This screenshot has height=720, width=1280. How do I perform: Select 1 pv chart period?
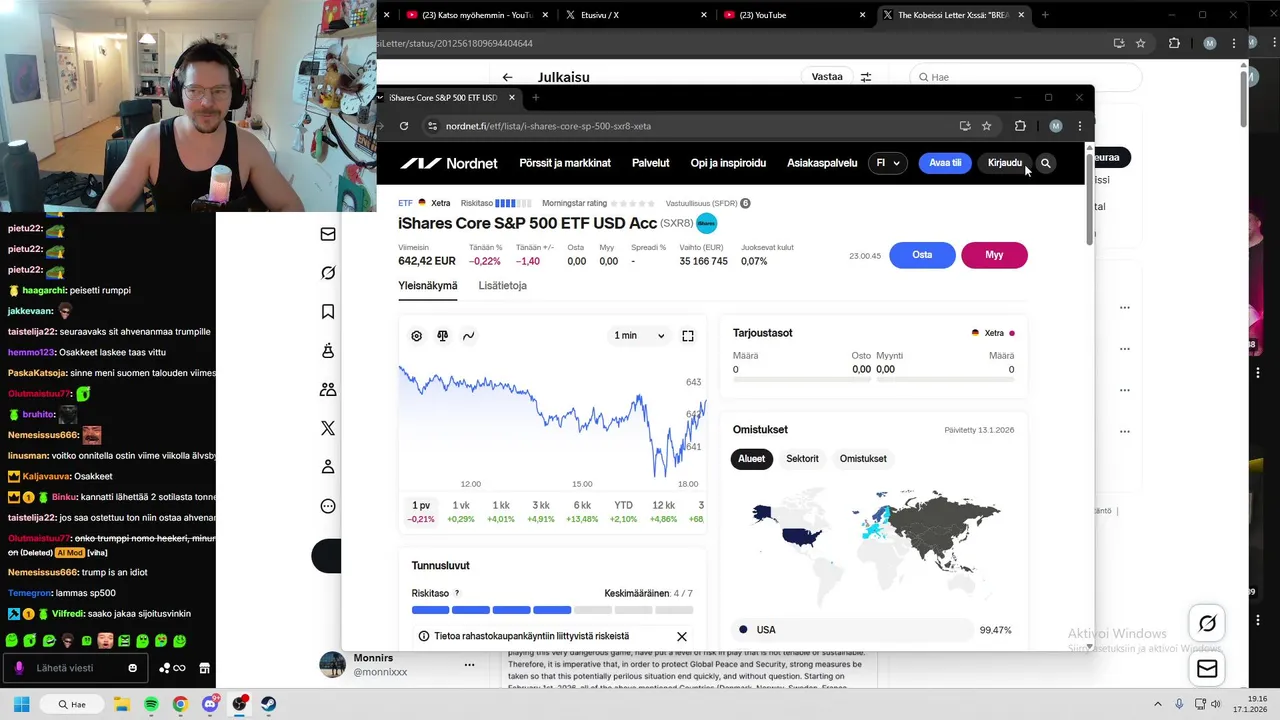click(421, 512)
